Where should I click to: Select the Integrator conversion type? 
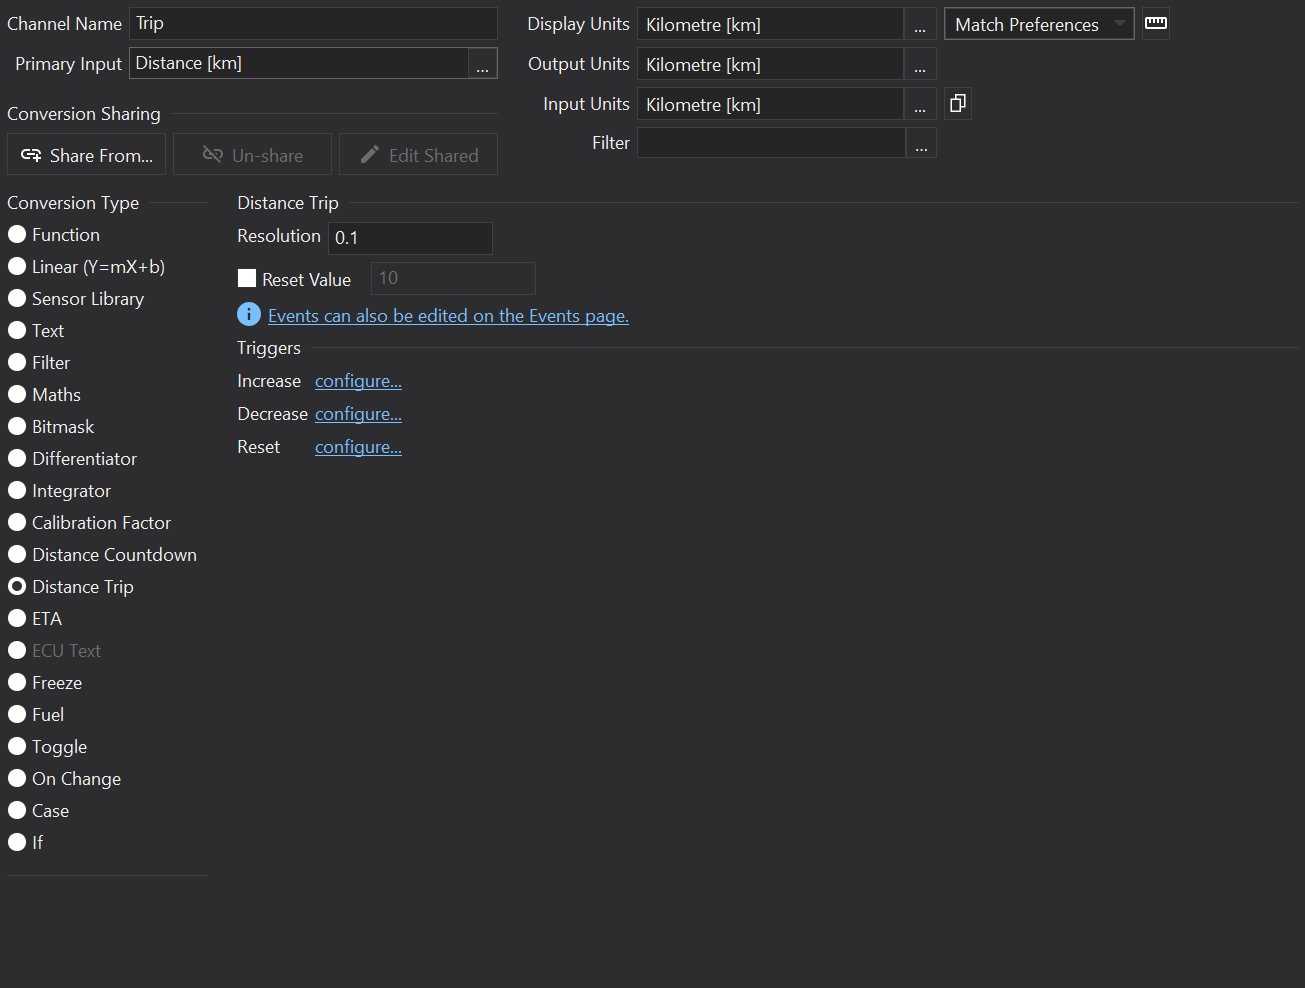17,491
